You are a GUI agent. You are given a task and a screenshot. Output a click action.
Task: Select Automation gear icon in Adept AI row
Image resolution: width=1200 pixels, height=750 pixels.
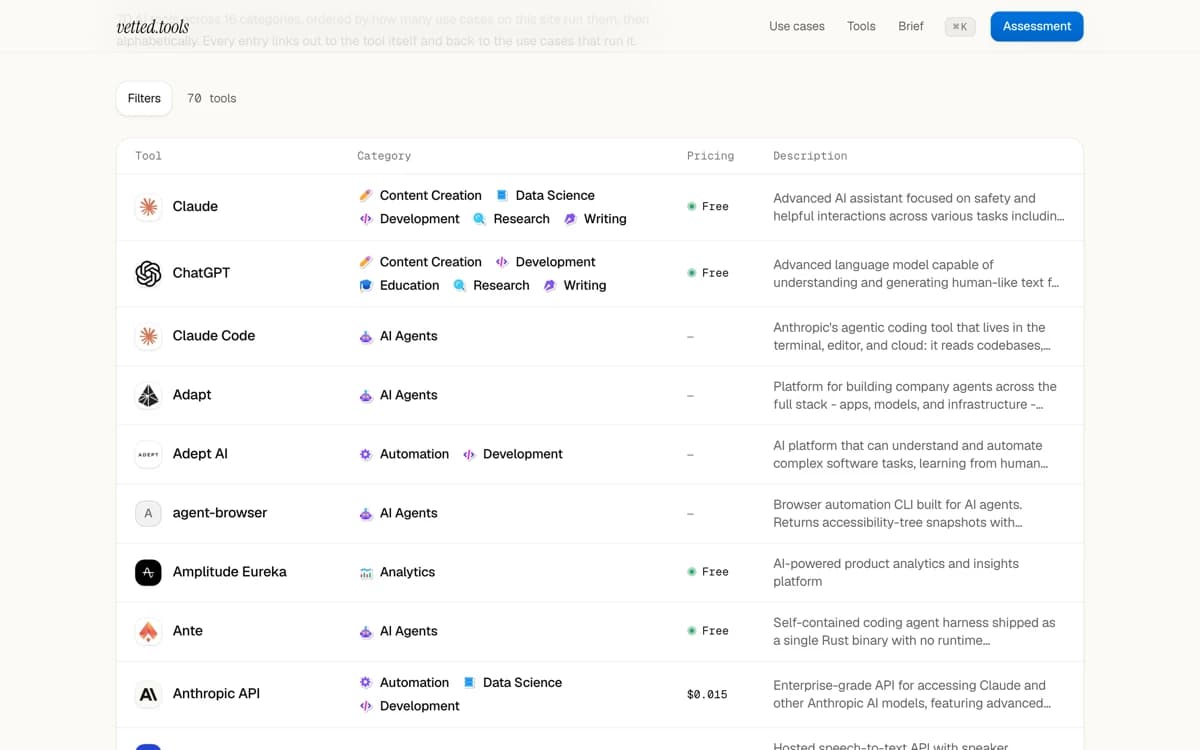pyautogui.click(x=366, y=454)
